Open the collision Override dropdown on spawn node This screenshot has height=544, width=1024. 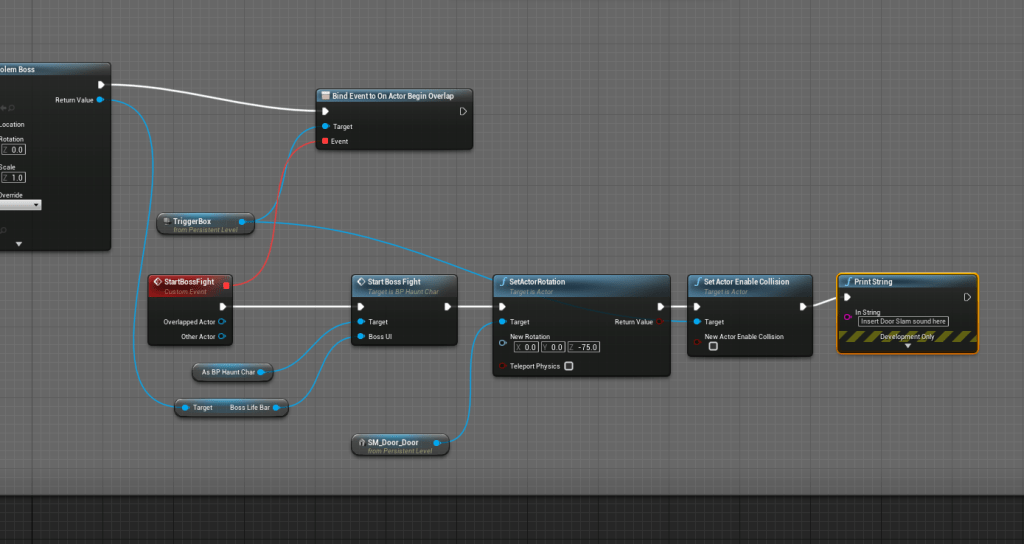click(20, 205)
